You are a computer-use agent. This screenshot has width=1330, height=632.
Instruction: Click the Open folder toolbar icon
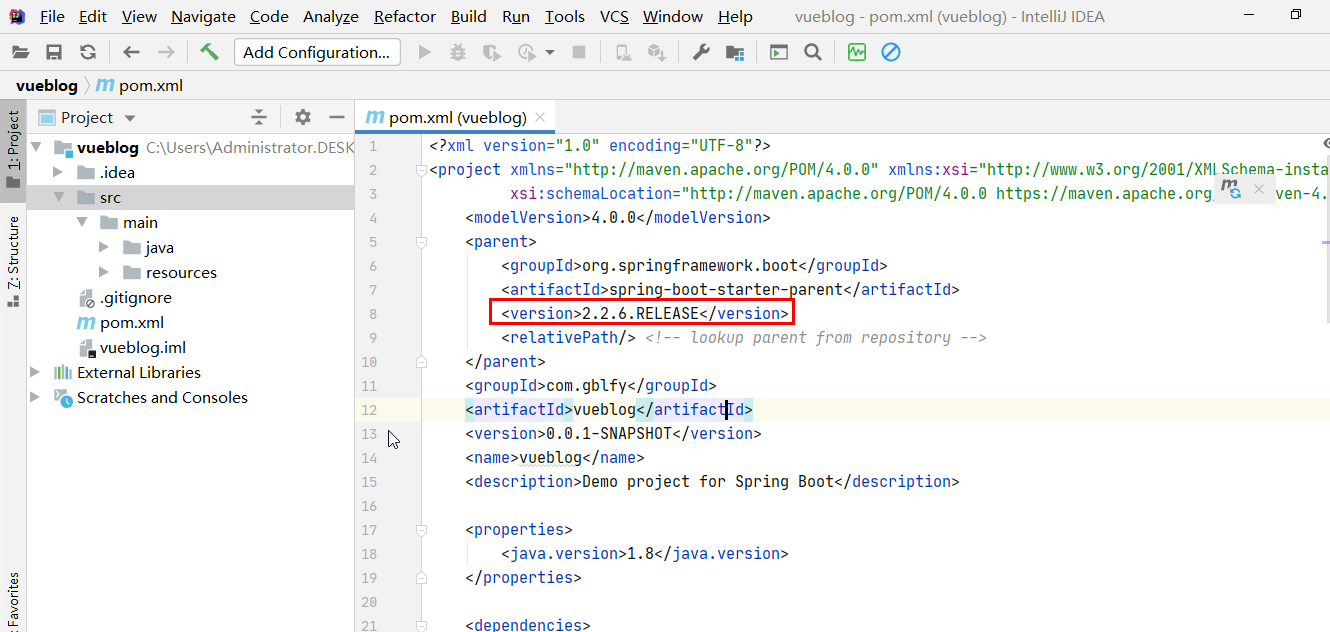(20, 52)
